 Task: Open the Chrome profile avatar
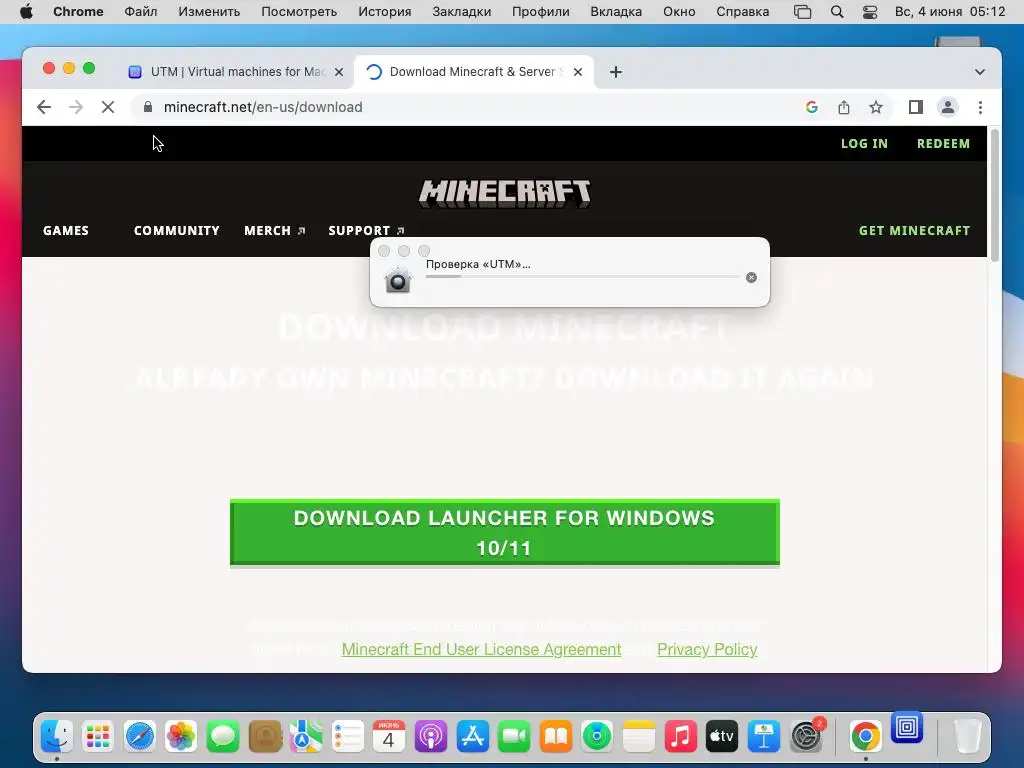(x=948, y=107)
